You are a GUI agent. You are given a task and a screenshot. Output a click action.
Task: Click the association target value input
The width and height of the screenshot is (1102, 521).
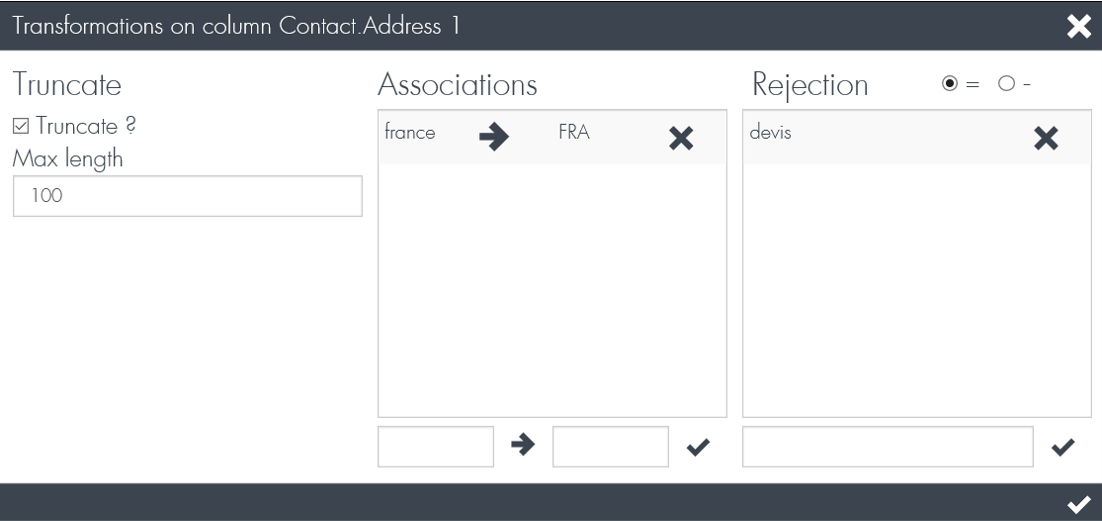611,446
